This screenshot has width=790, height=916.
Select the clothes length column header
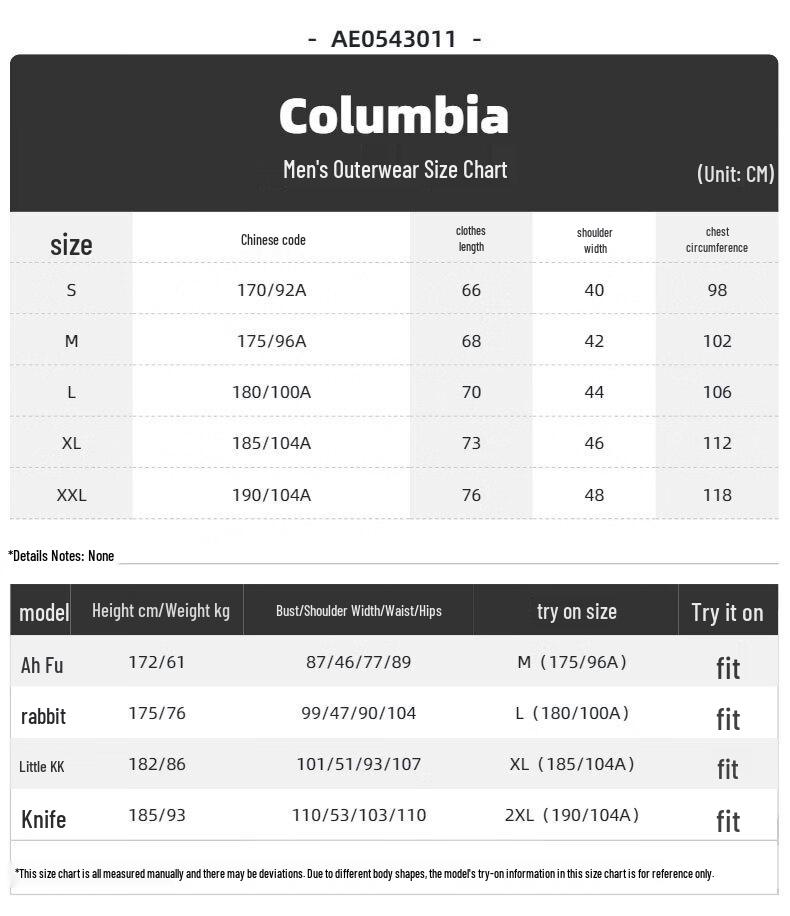tap(470, 239)
